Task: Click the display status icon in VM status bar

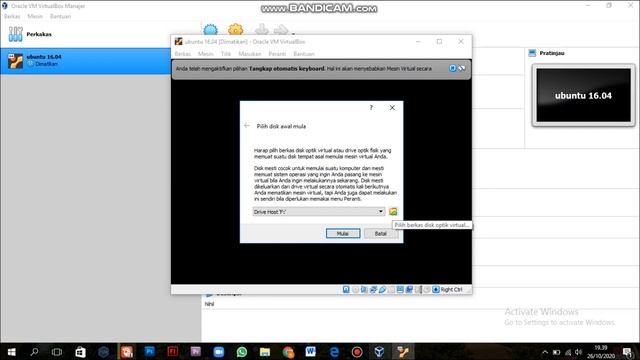Action: [x=400, y=289]
